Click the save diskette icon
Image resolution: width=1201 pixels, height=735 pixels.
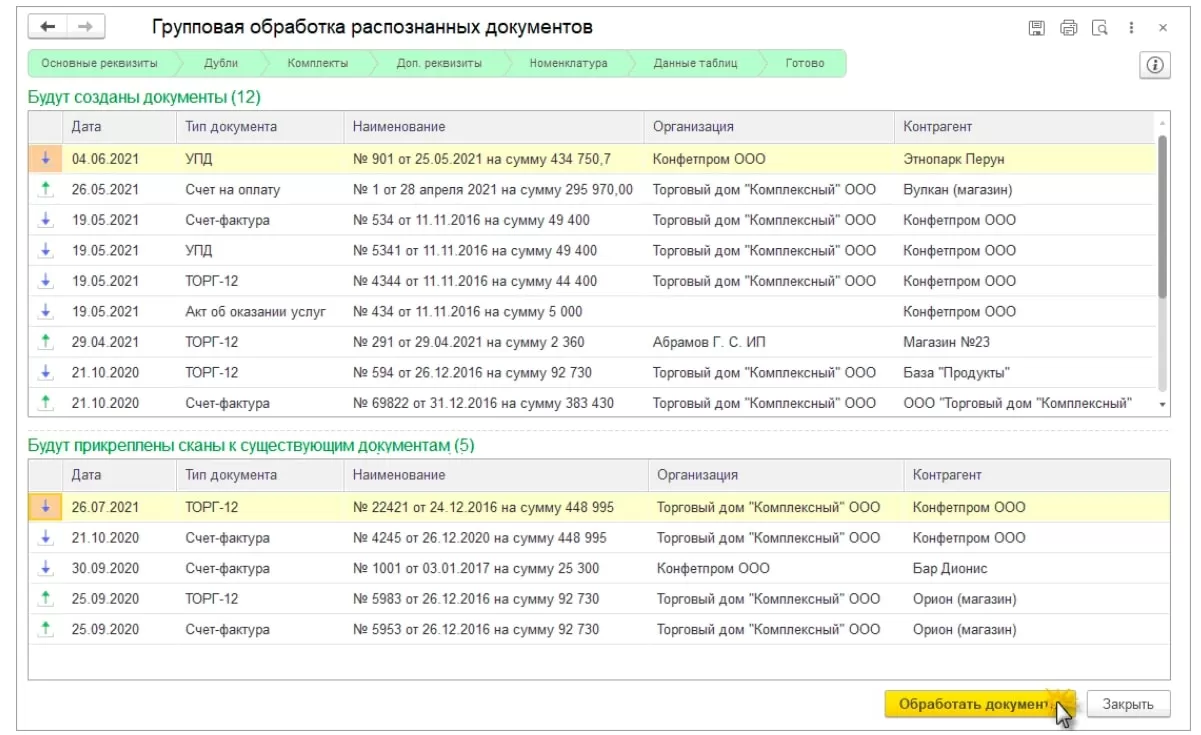(1037, 28)
